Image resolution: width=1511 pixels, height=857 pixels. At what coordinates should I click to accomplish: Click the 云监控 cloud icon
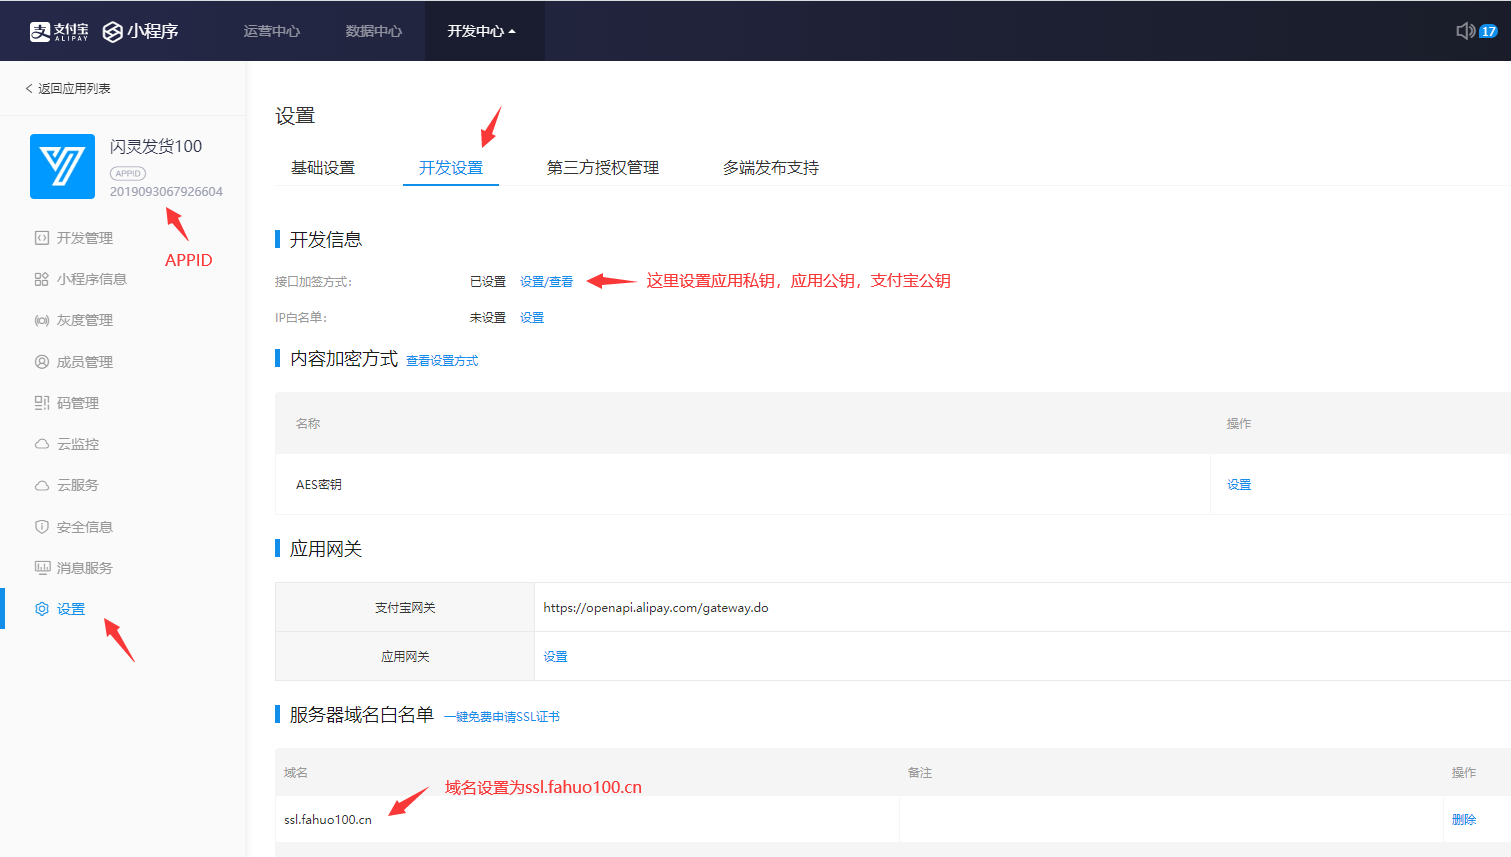[42, 444]
